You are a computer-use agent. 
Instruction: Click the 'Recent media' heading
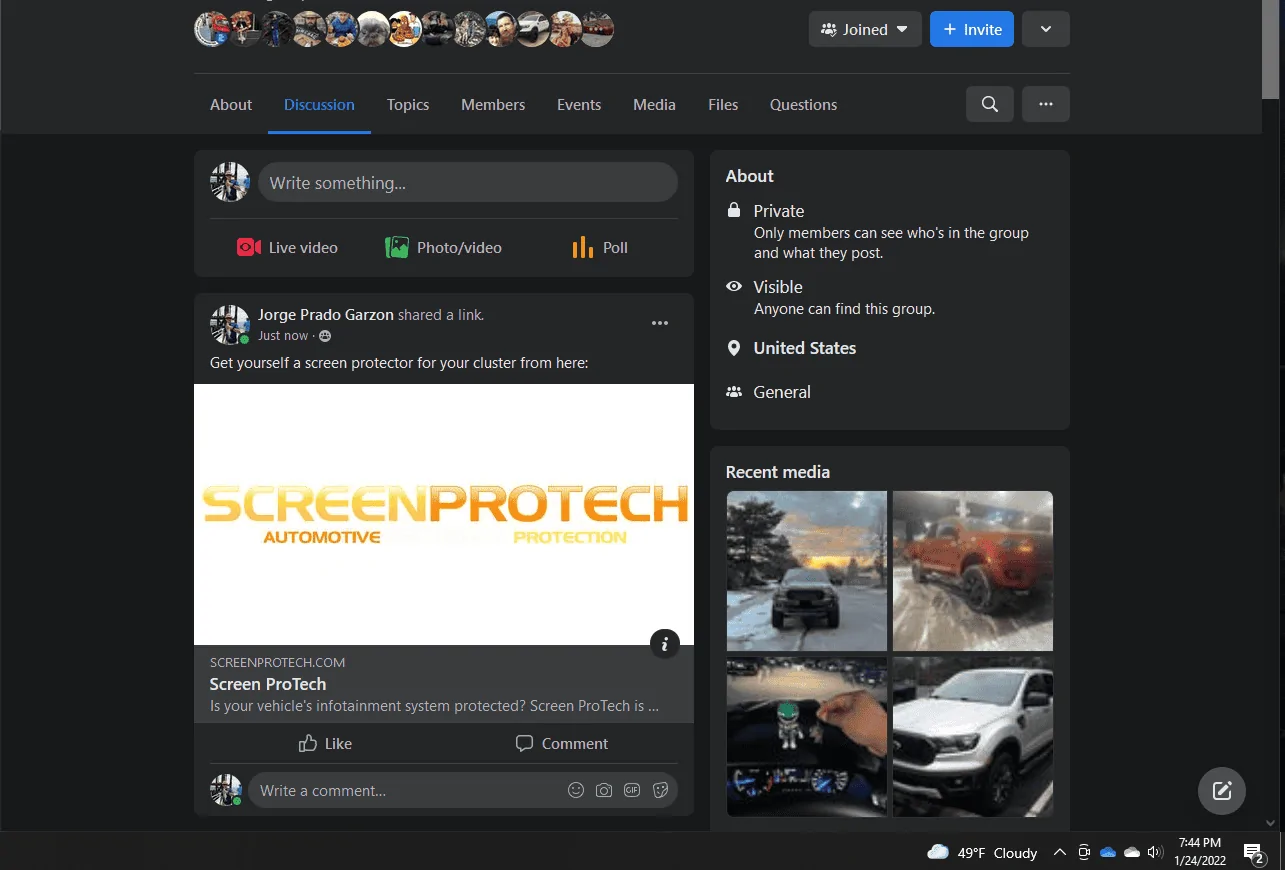click(778, 472)
